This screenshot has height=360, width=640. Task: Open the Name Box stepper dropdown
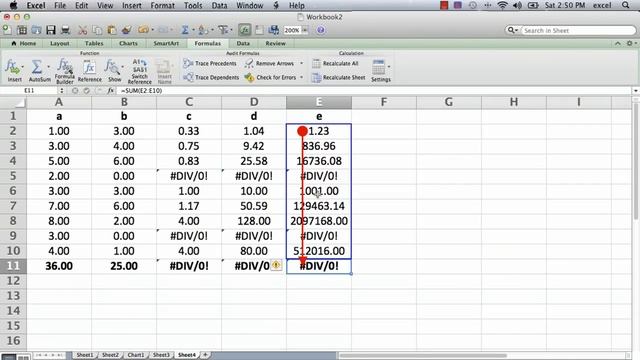[x=62, y=91]
